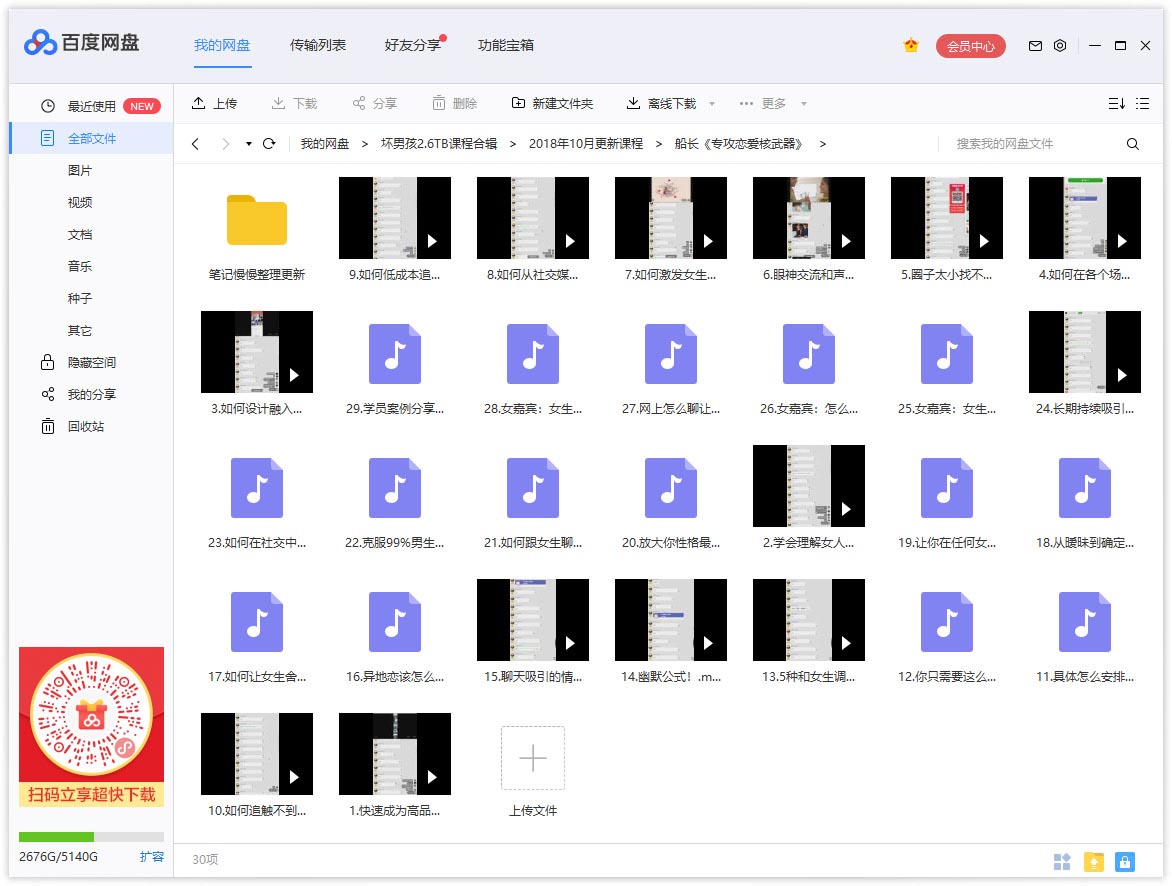The width and height of the screenshot is (1172, 886).
Task: Click 我的网盘 in breadcrumb path
Action: (x=325, y=144)
